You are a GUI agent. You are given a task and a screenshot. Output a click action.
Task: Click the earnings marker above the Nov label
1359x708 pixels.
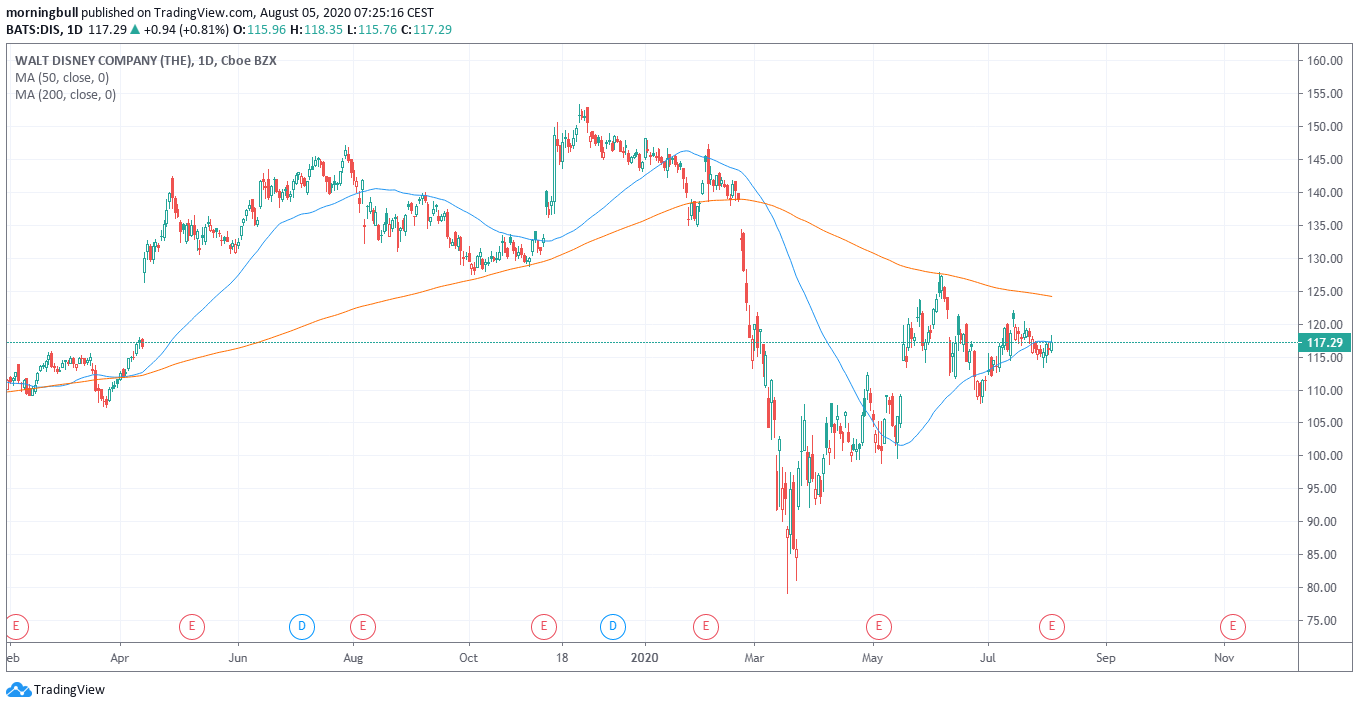point(1232,627)
